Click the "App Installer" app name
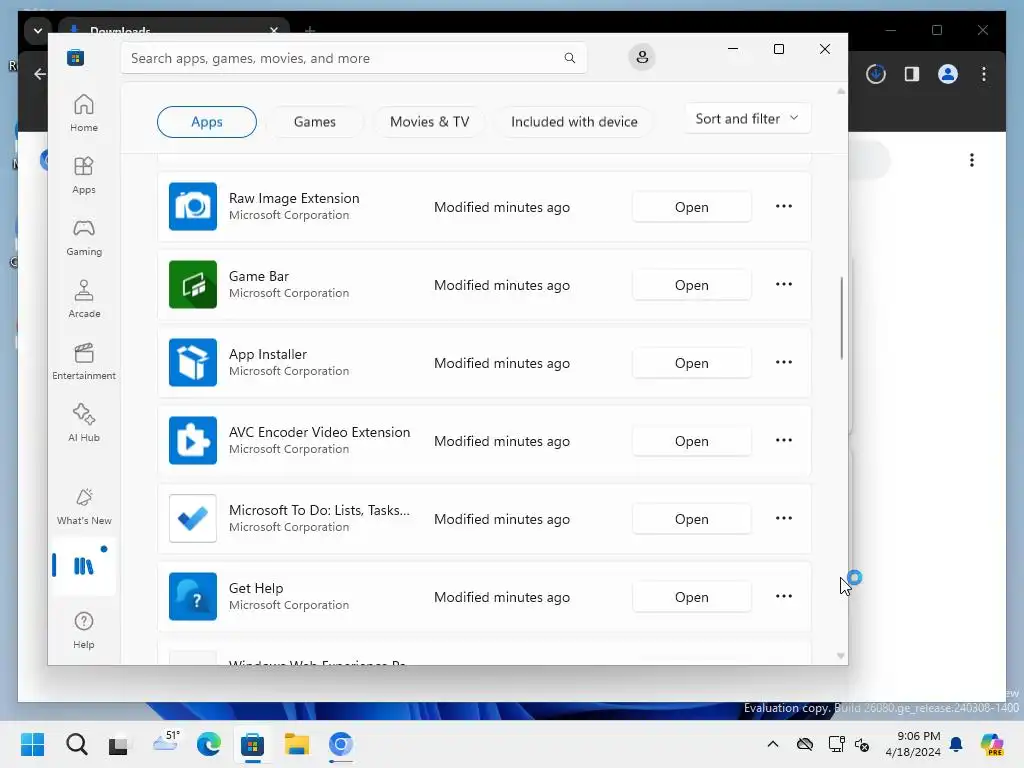1024x768 pixels. coord(268,354)
